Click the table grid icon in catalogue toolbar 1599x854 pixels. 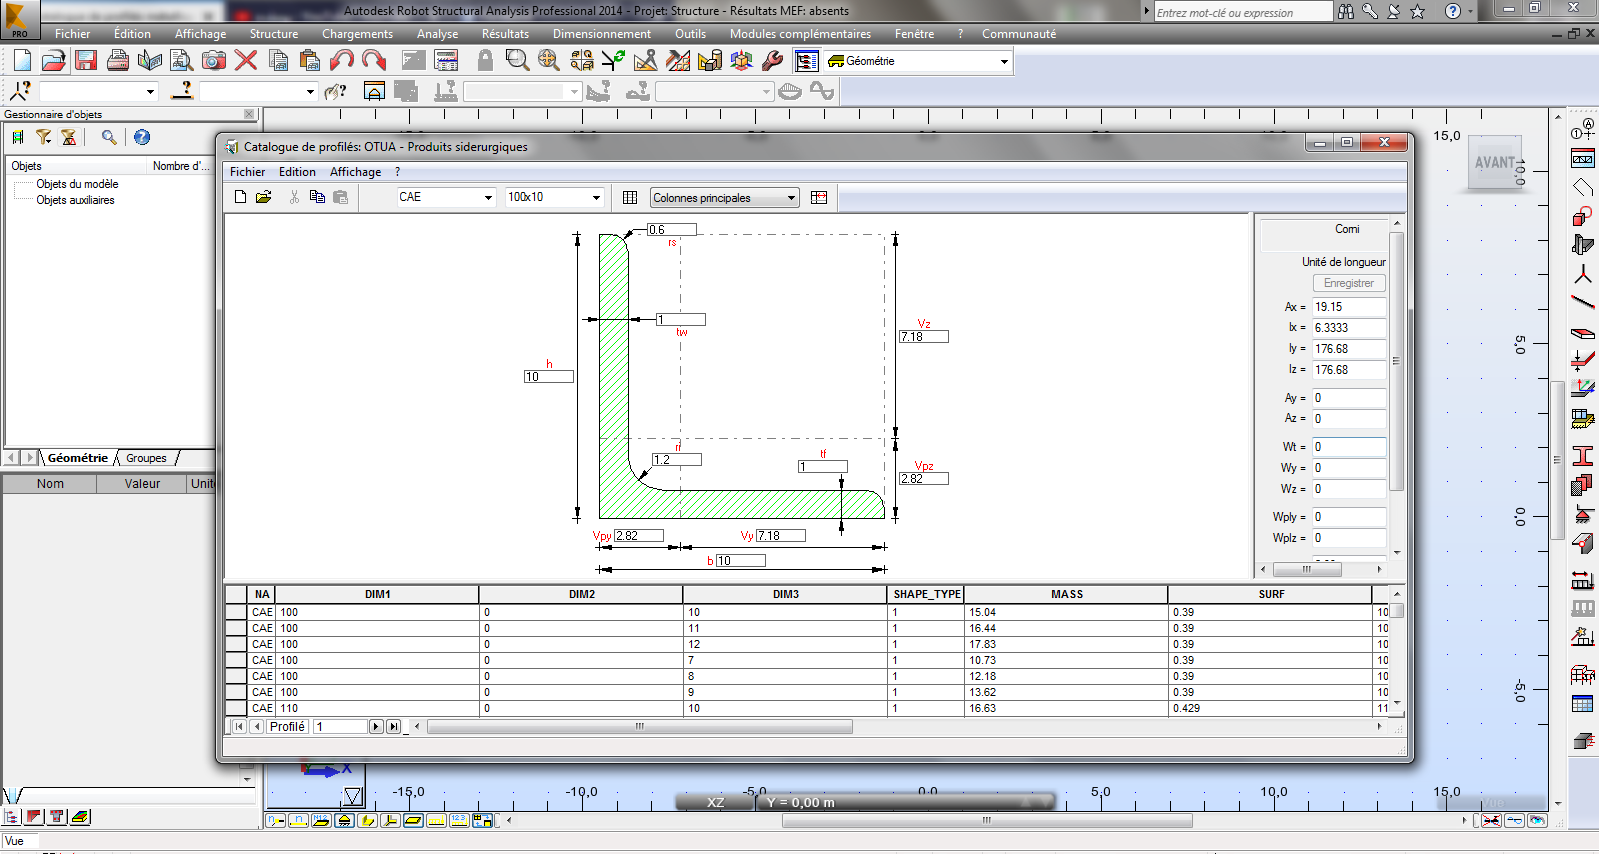[630, 197]
